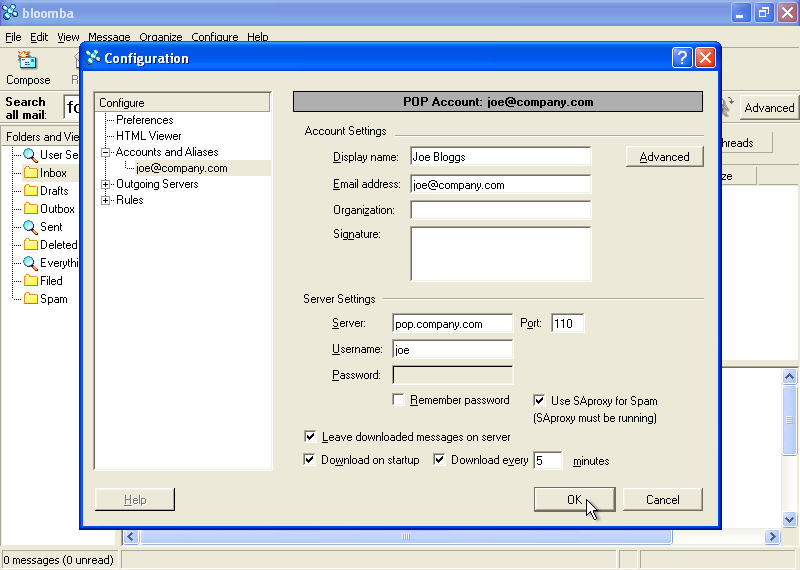The width and height of the screenshot is (800, 570).
Task: Select Outgoing Servers tree label
Action: pyautogui.click(x=157, y=184)
